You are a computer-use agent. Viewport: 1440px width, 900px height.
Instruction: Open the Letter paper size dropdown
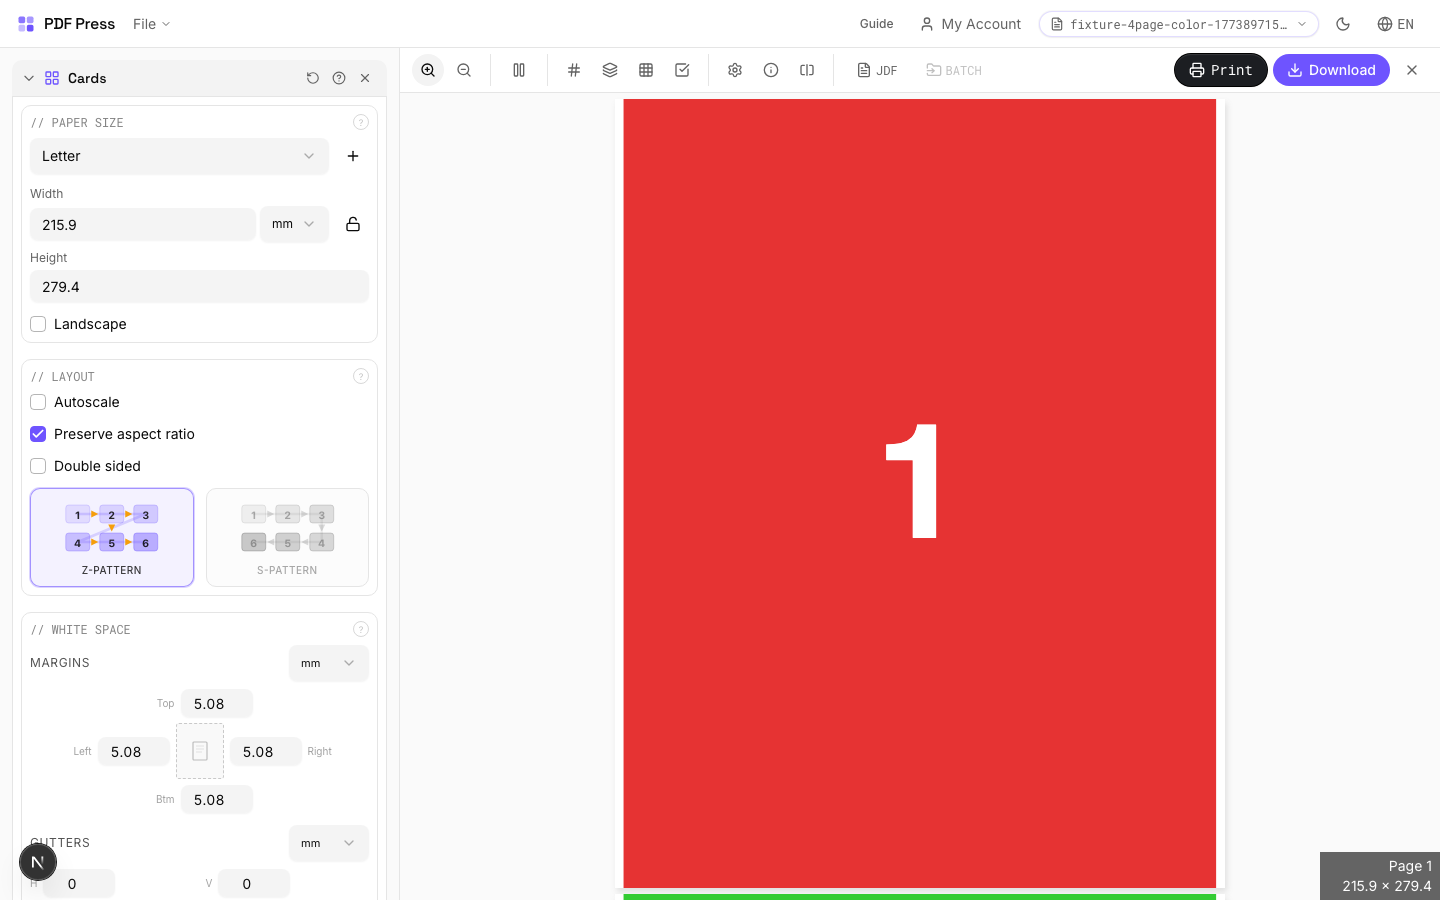(x=179, y=156)
